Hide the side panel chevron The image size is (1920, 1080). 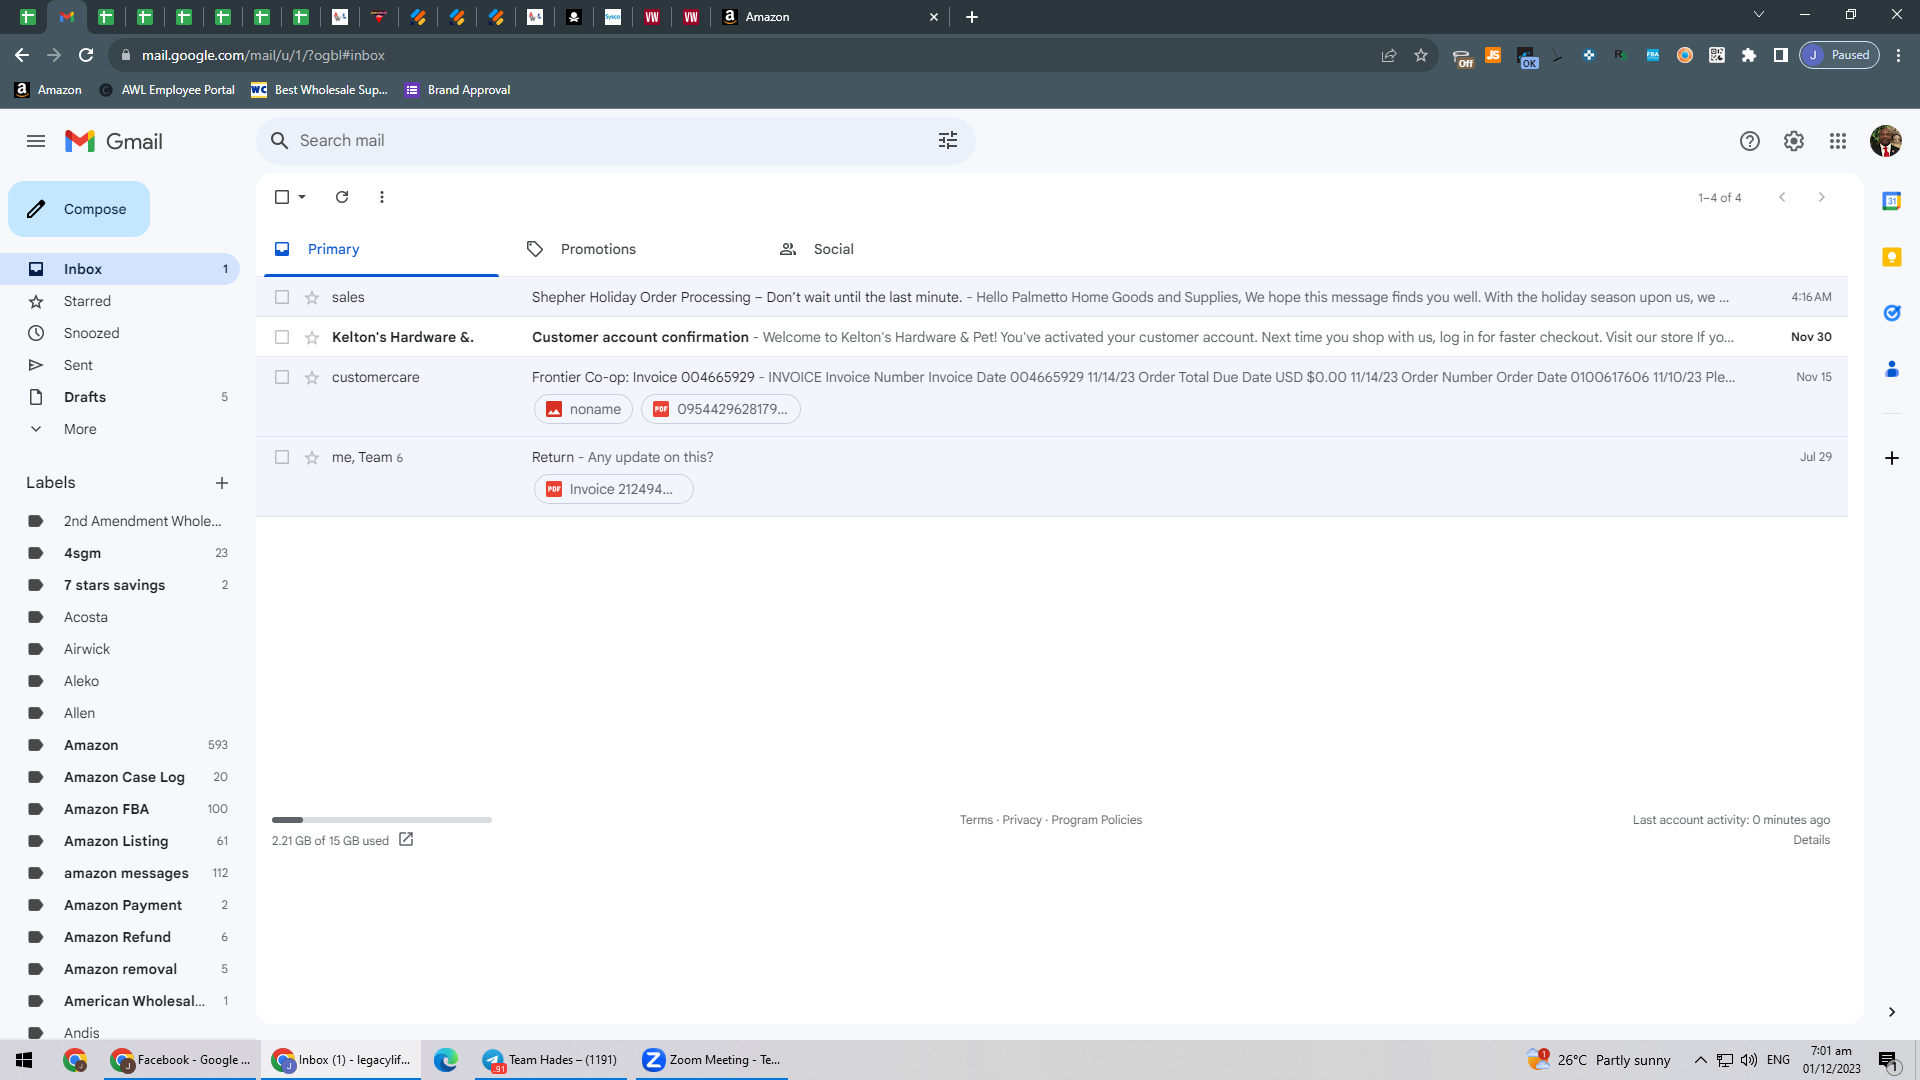[1891, 1012]
